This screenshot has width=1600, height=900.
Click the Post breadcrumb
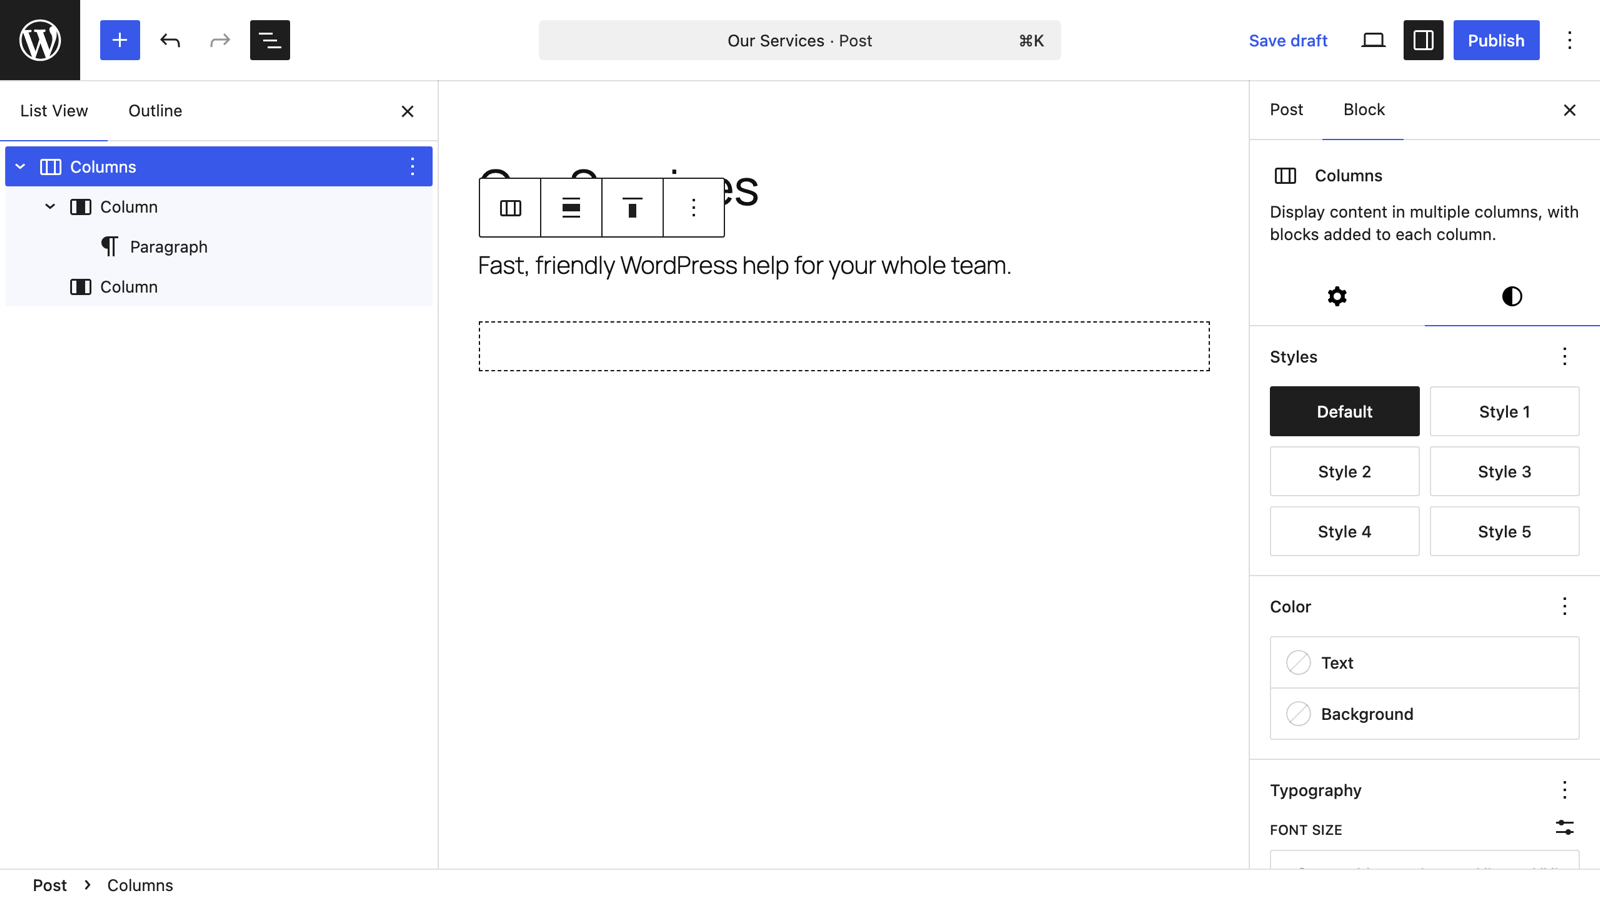(x=50, y=885)
